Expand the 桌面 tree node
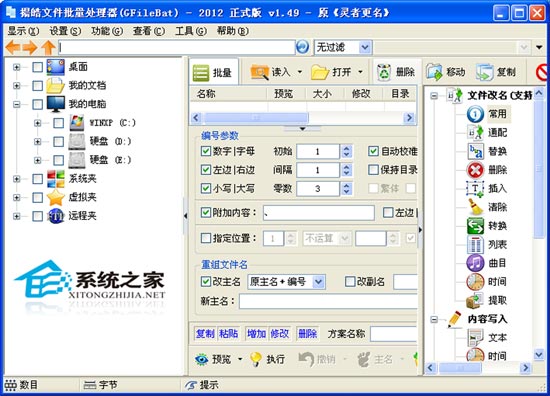Viewport: 550px width, 396px height. [16, 67]
